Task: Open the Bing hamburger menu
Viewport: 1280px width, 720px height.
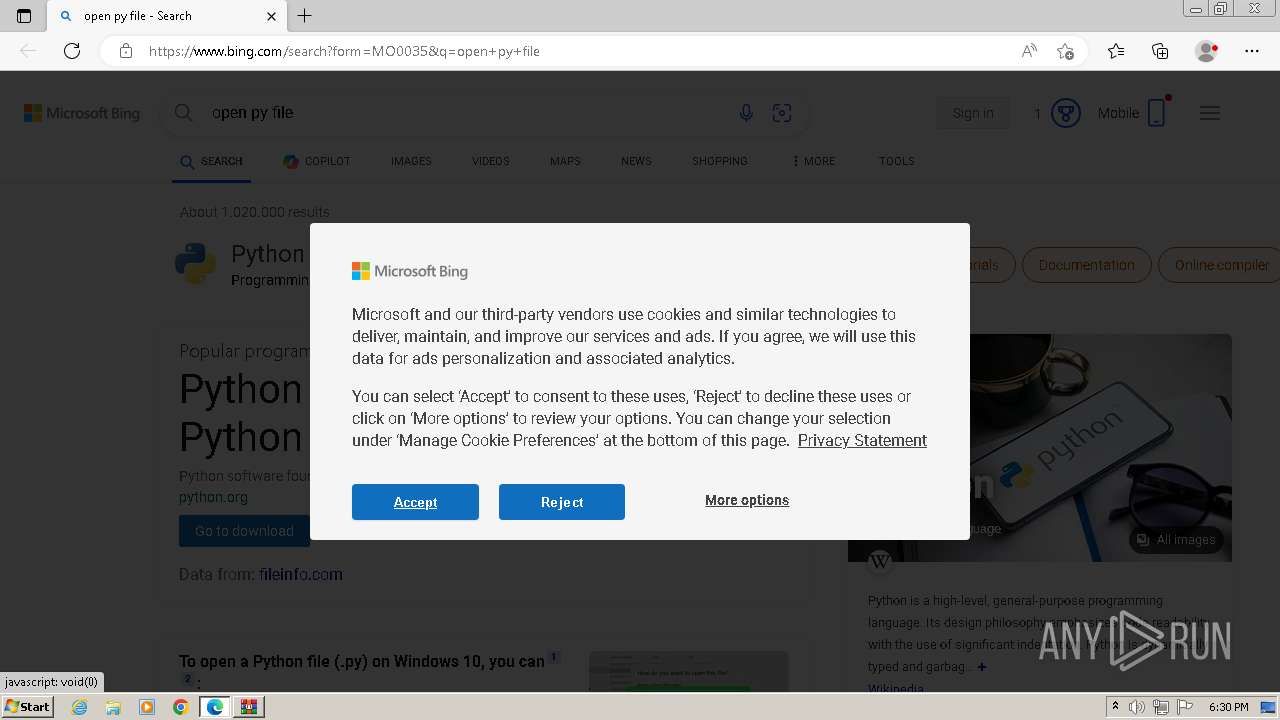Action: [x=1210, y=113]
